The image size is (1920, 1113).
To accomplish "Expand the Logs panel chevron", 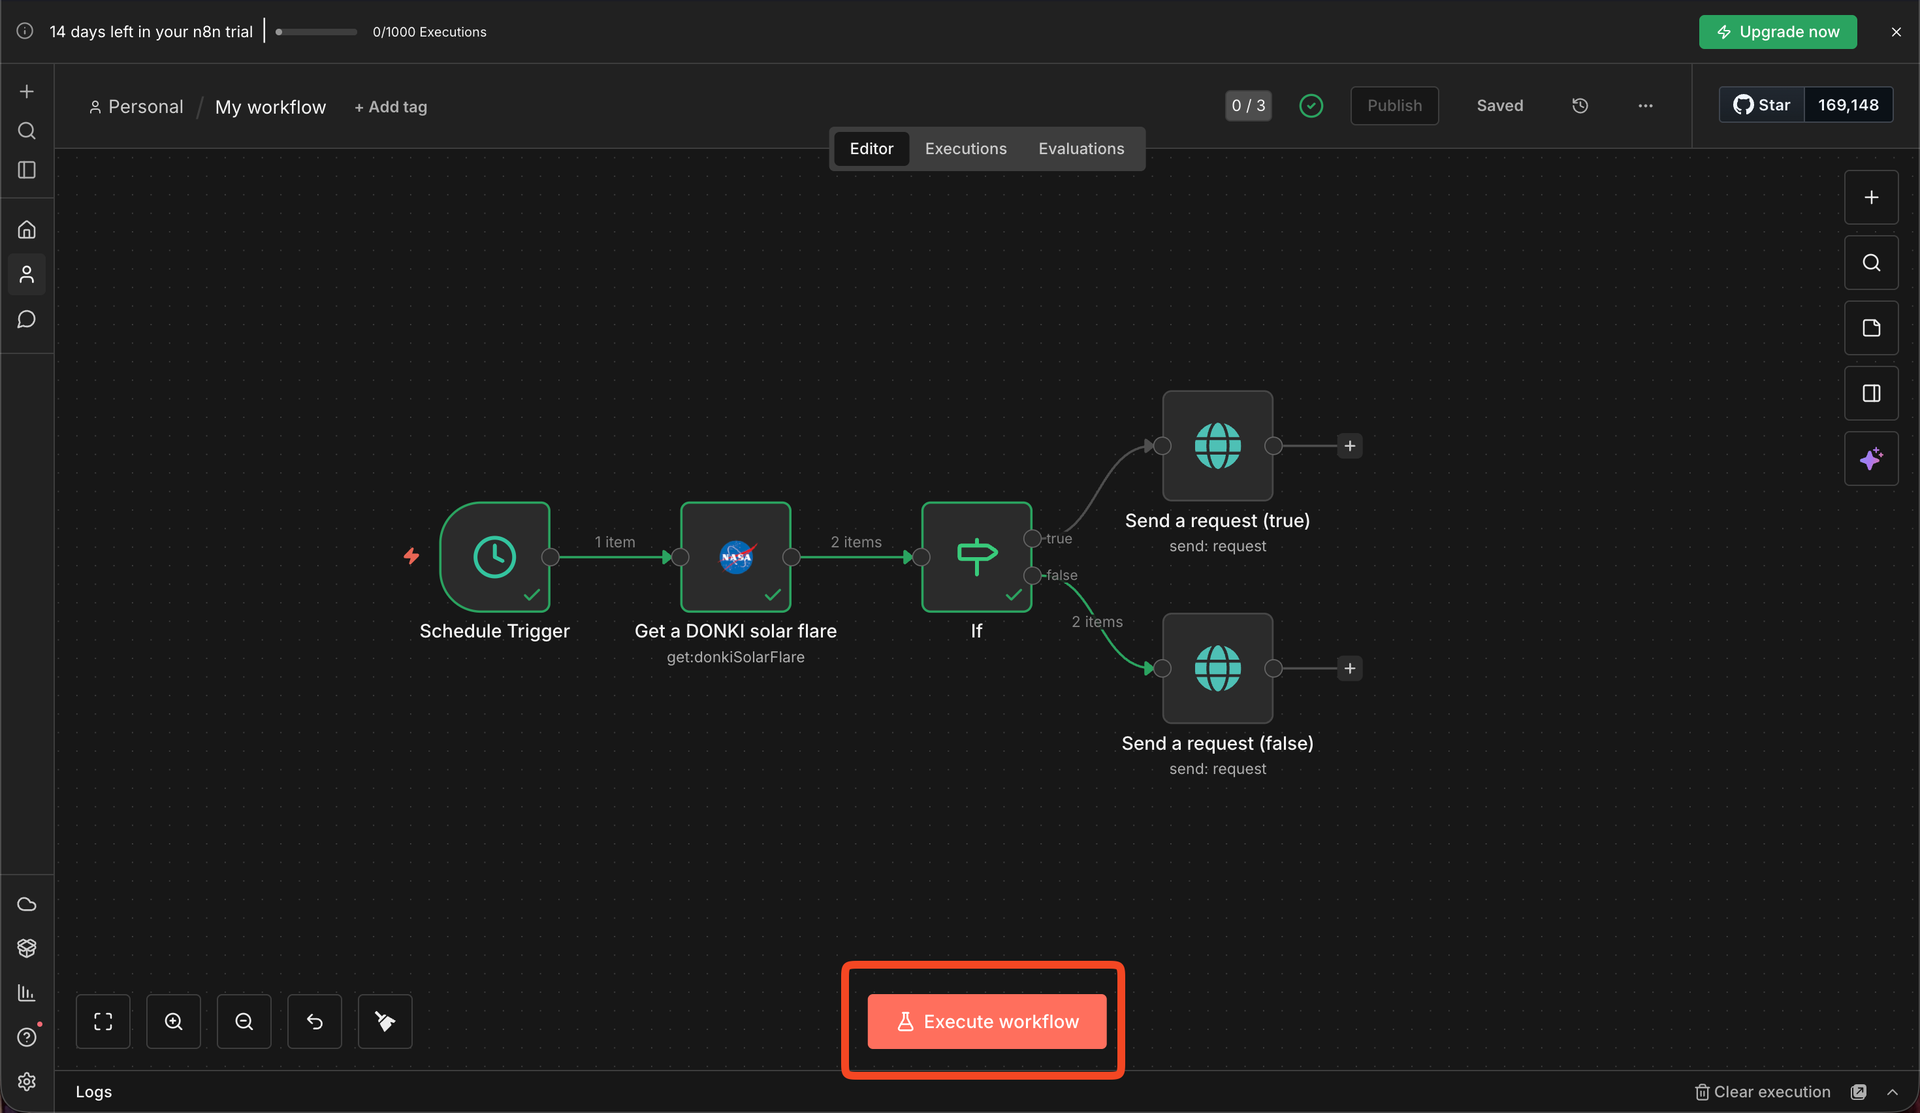I will point(1892,1092).
